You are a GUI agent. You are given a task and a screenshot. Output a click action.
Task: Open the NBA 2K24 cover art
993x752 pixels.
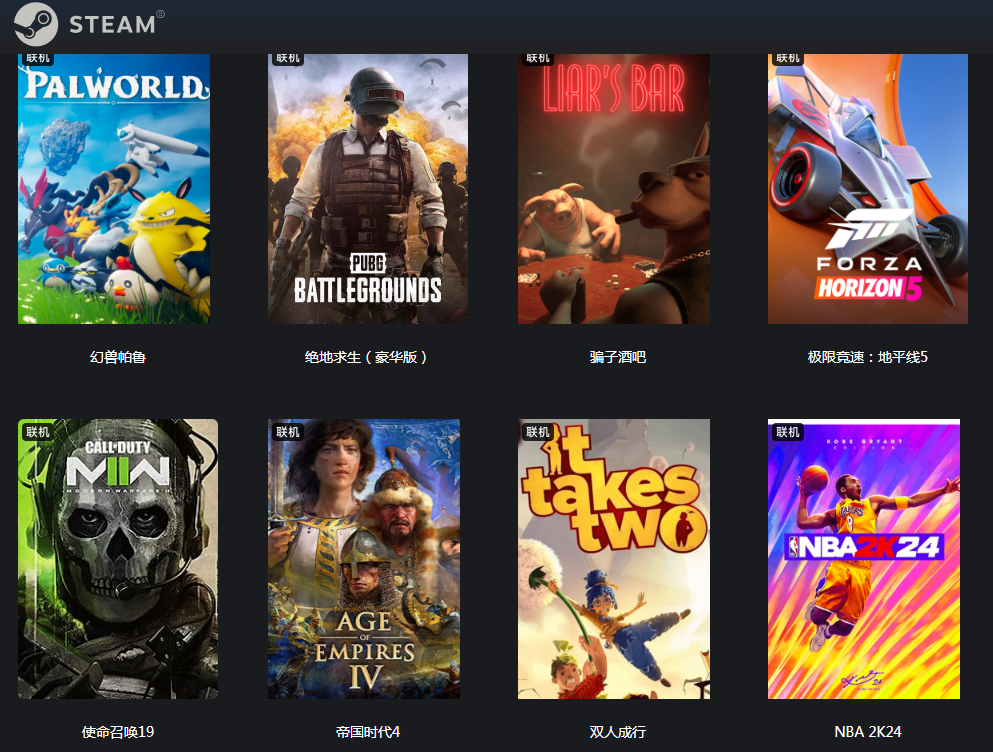(864, 559)
